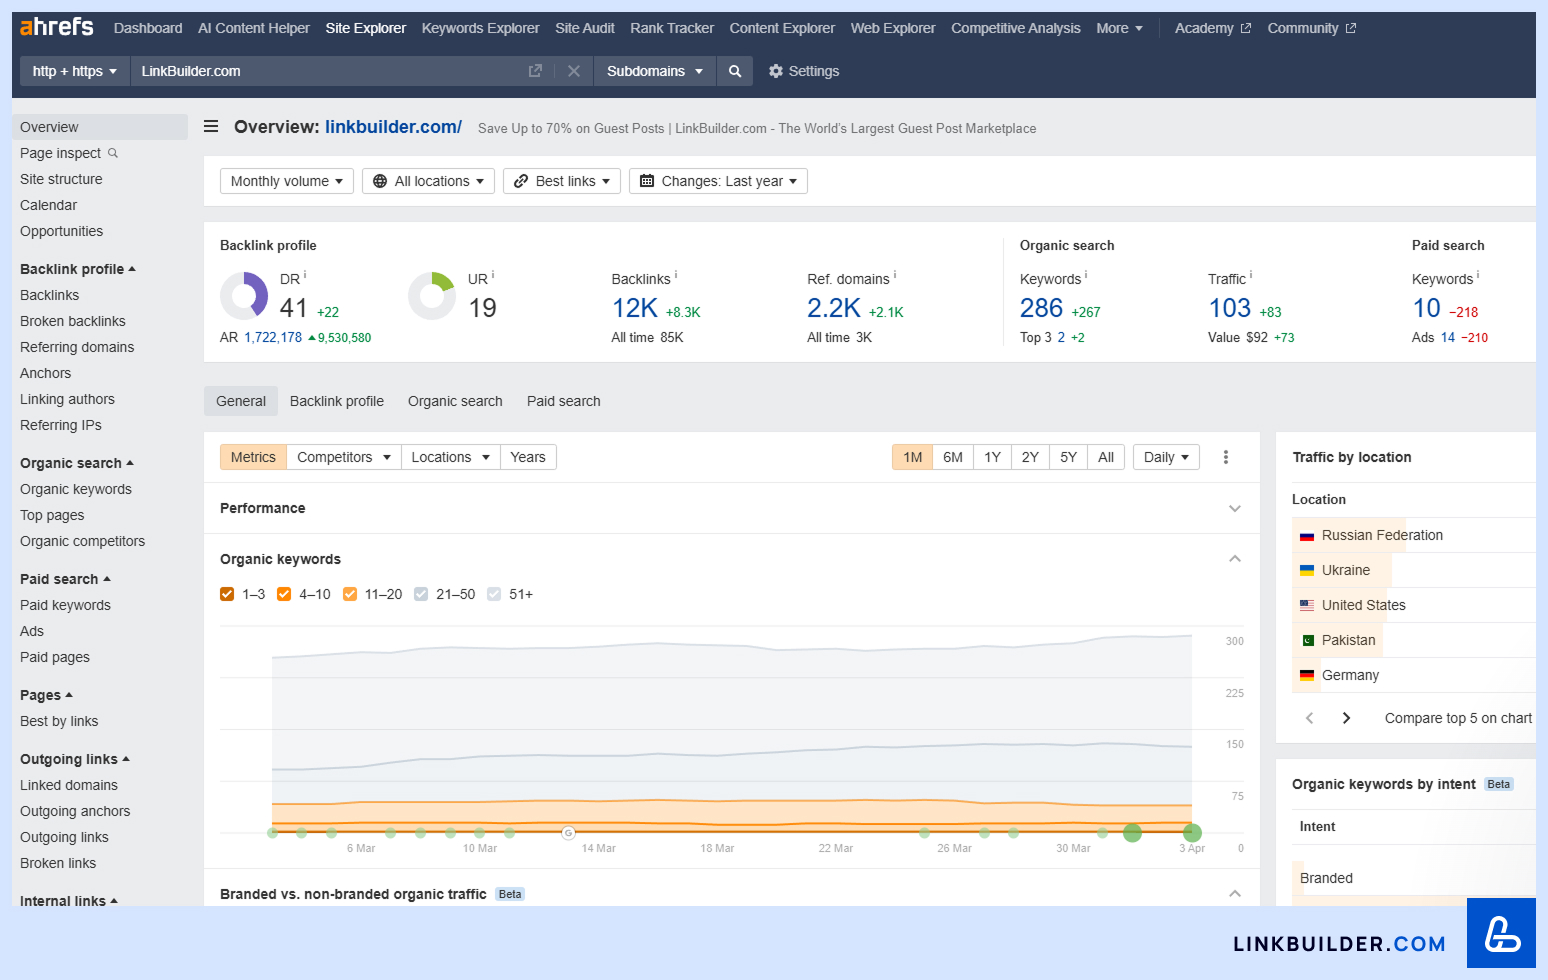Open Referring domains in sidebar

77,347
